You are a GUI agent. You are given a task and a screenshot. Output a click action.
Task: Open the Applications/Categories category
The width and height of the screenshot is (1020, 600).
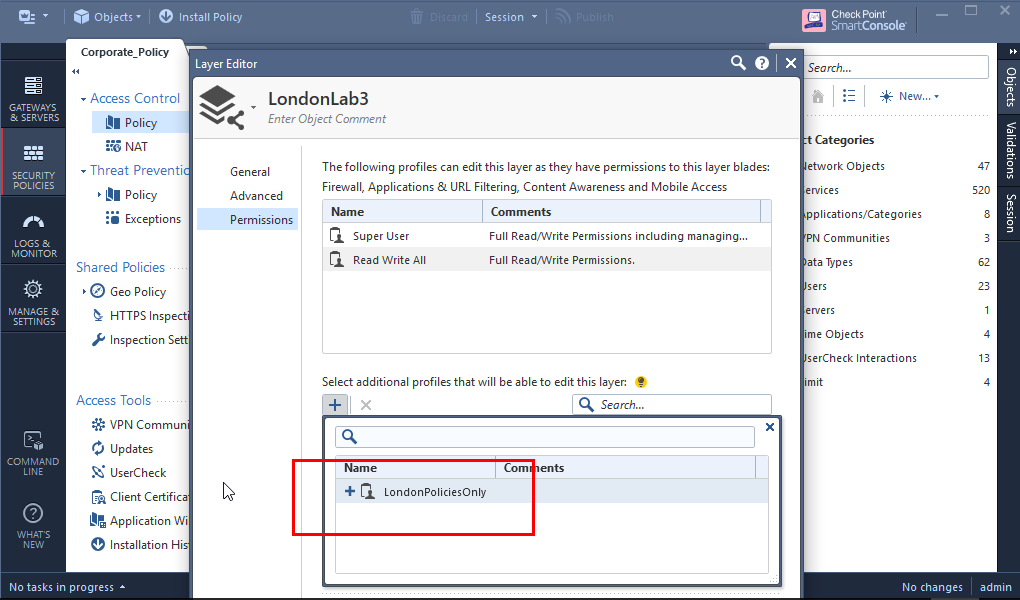point(896,214)
